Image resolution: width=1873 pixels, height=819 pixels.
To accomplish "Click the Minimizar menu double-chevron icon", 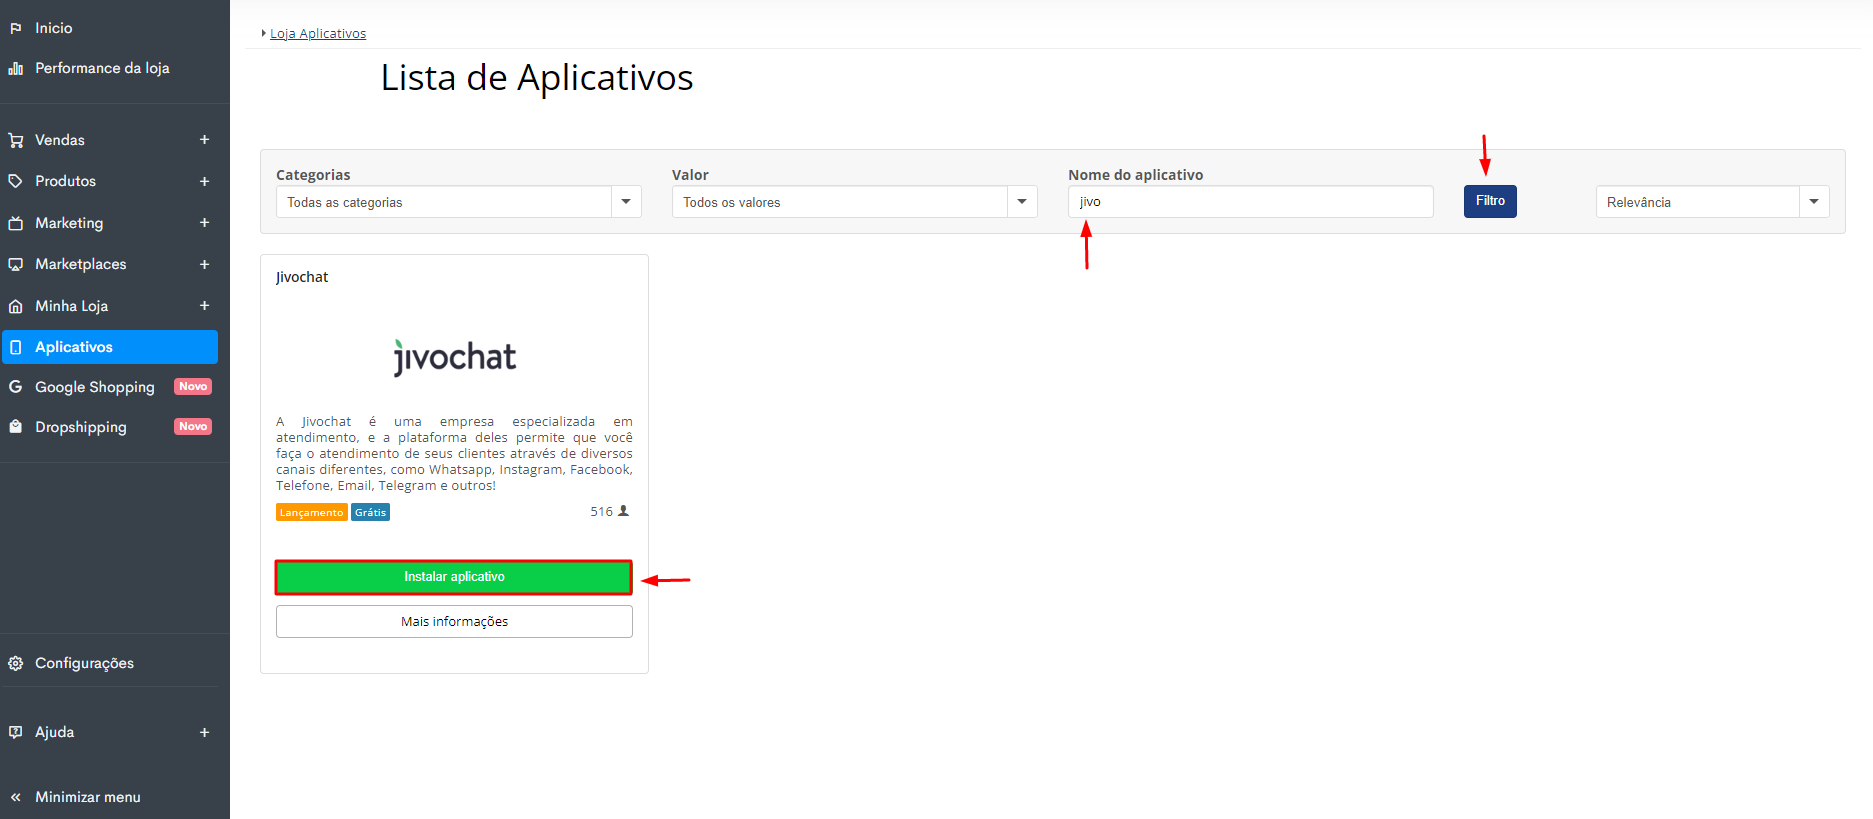I will pos(16,797).
